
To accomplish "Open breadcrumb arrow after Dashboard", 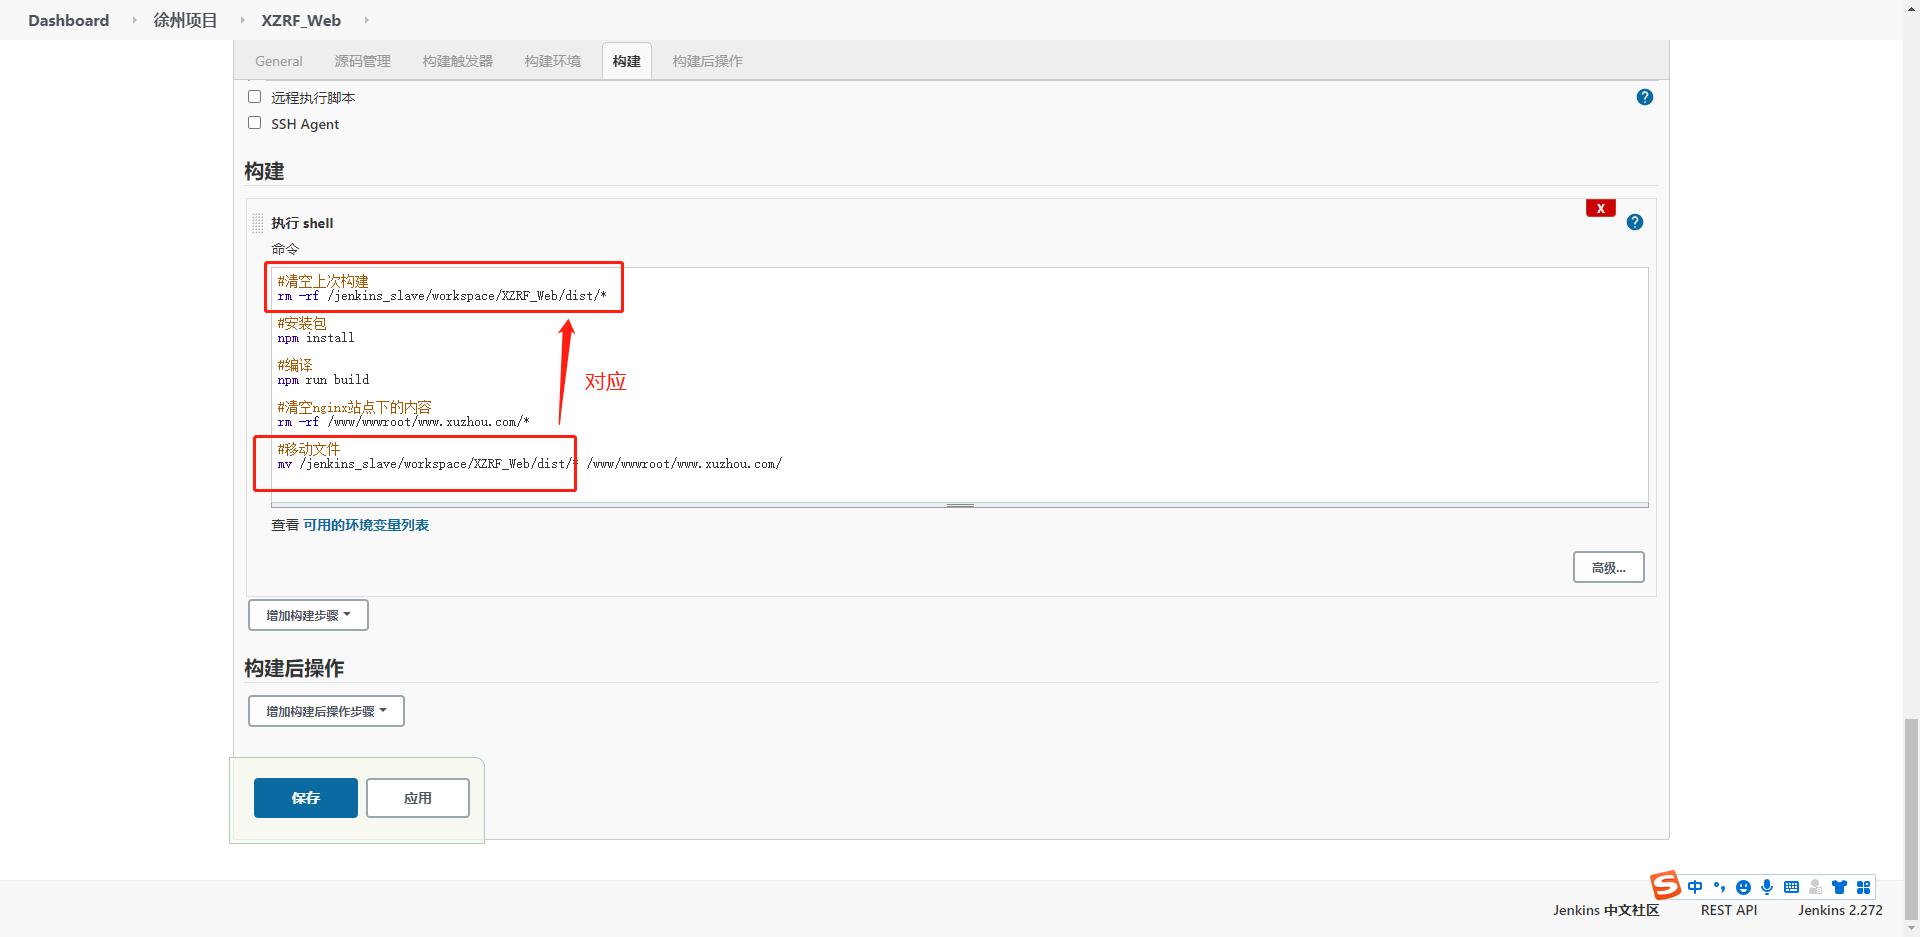I will tap(133, 20).
